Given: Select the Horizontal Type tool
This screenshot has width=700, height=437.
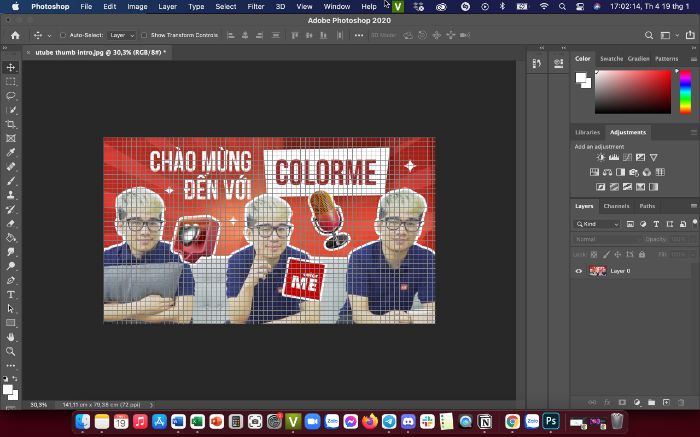Looking at the screenshot, I should coord(11,295).
